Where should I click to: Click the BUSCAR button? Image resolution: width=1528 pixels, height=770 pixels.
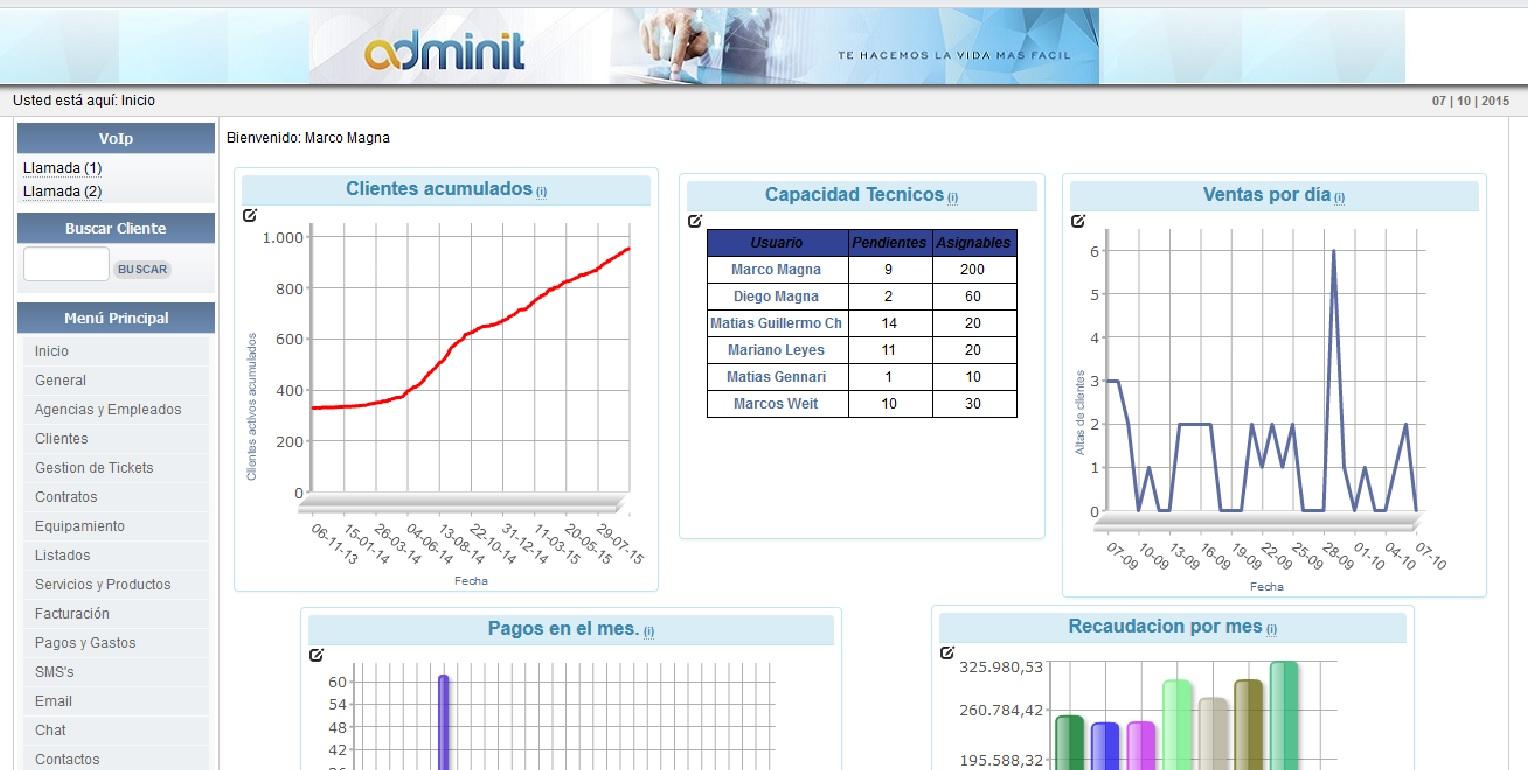pos(142,269)
